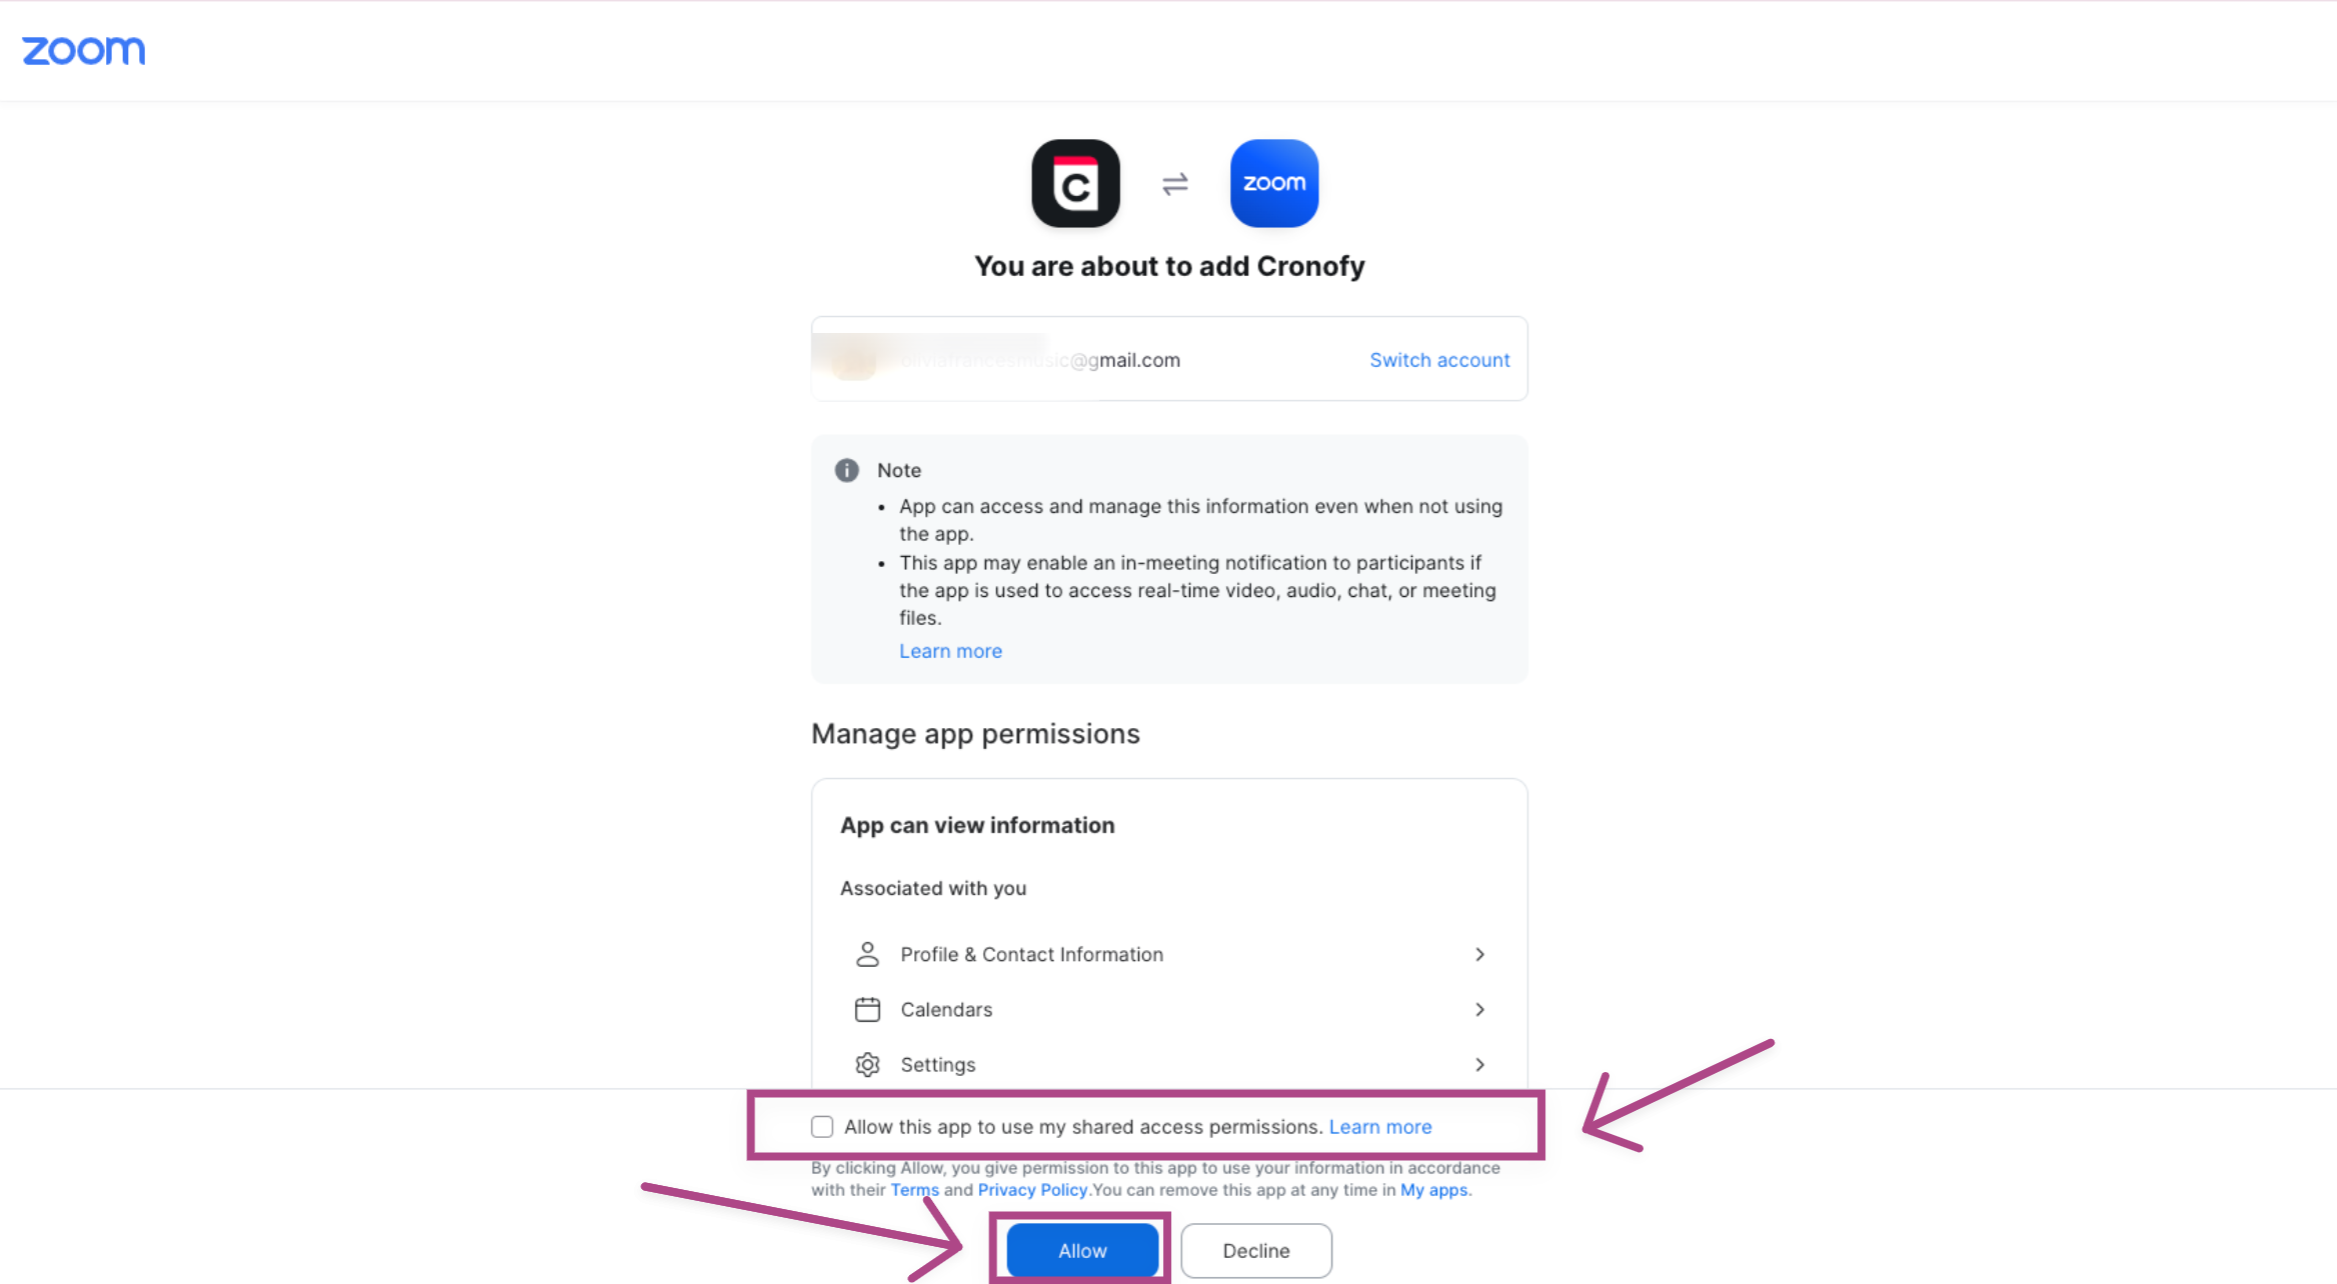Image resolution: width=2337 pixels, height=1284 pixels.
Task: Click the Allow button
Action: [x=1082, y=1250]
